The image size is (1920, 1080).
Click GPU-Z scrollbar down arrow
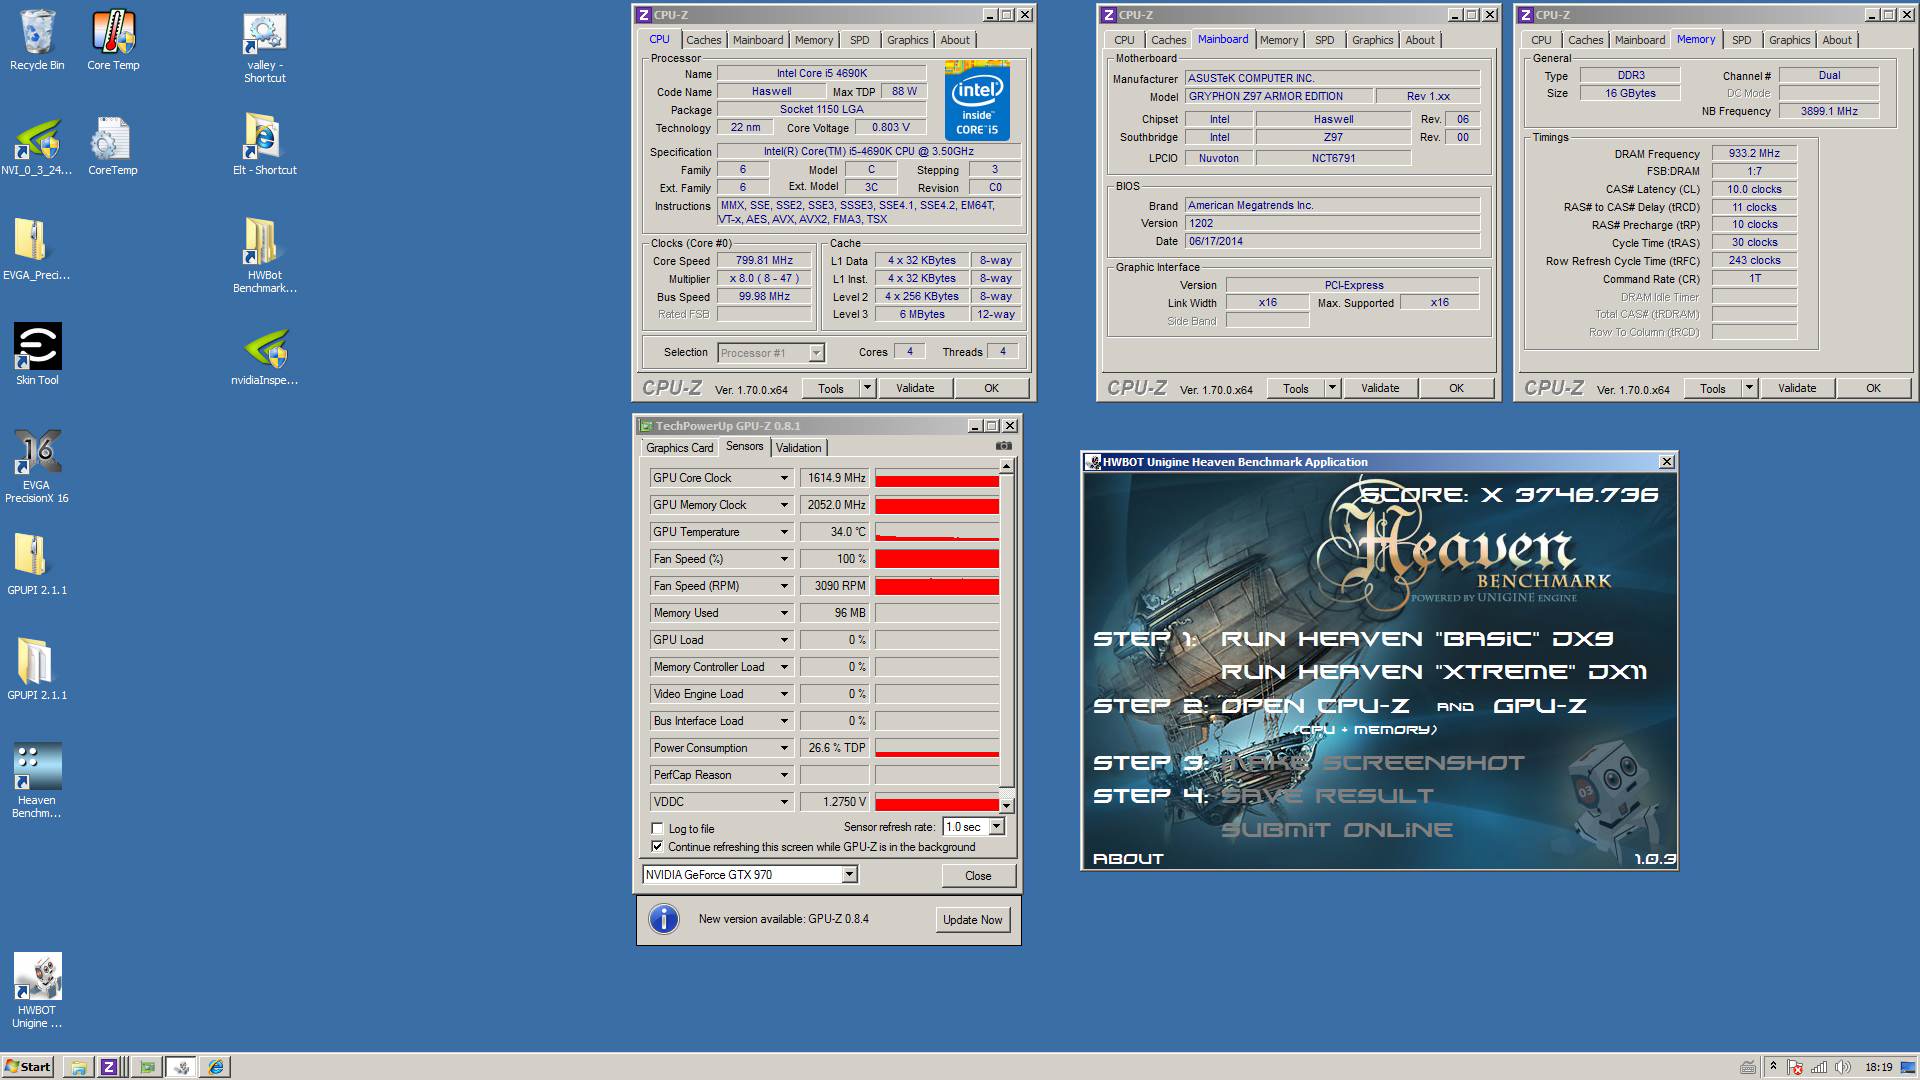(x=1006, y=805)
